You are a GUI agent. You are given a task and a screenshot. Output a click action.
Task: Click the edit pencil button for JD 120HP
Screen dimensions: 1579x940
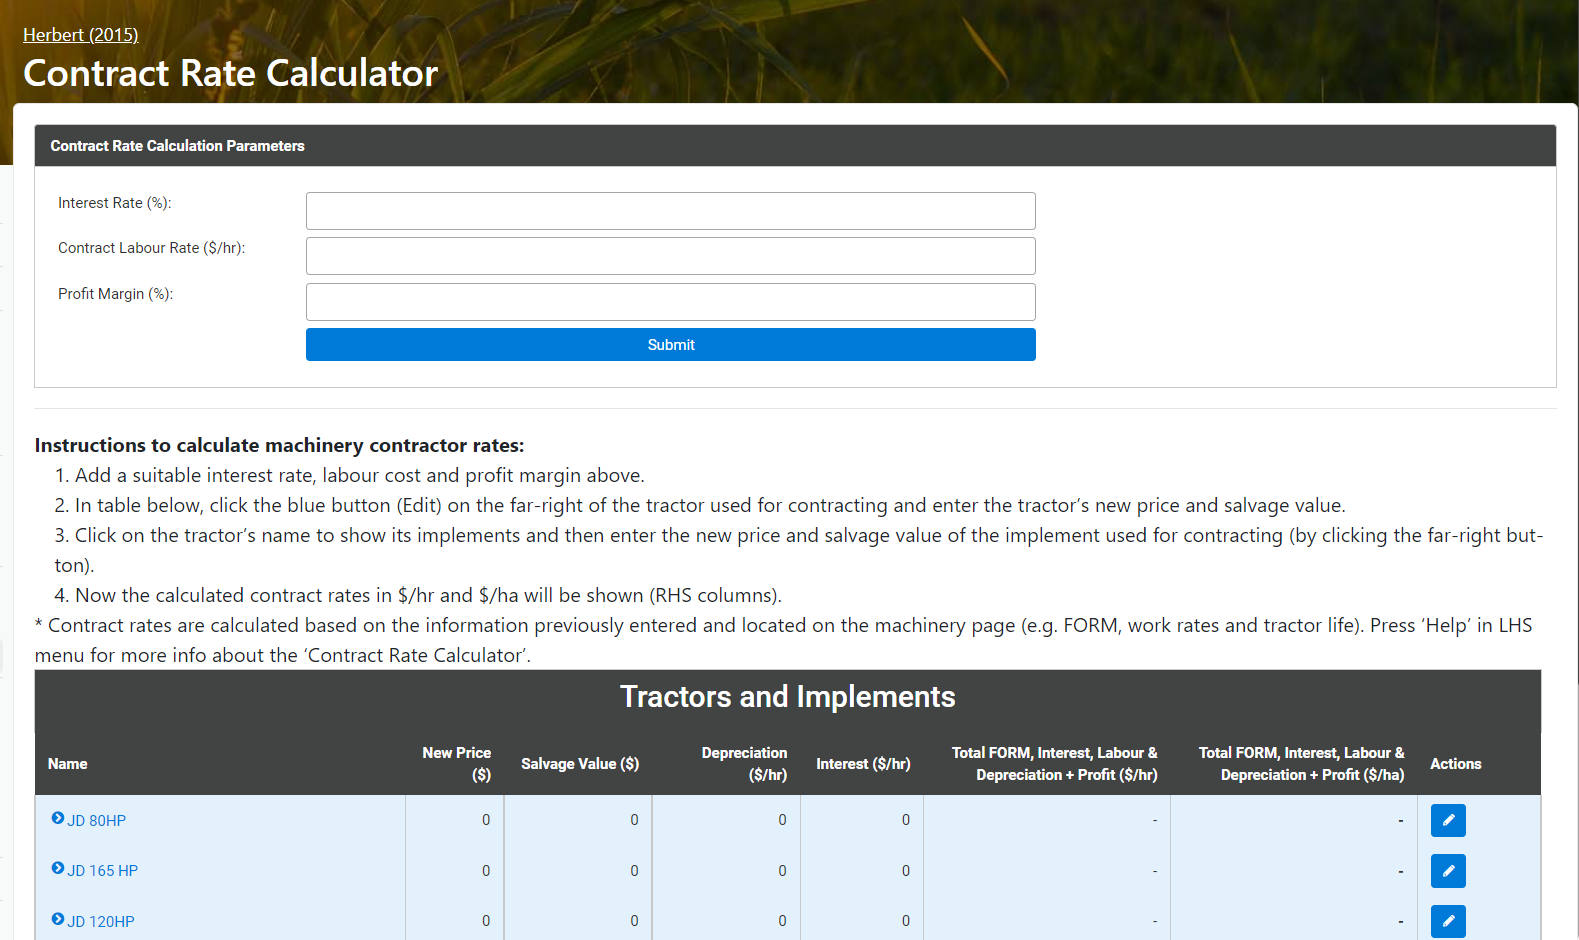coord(1447,921)
